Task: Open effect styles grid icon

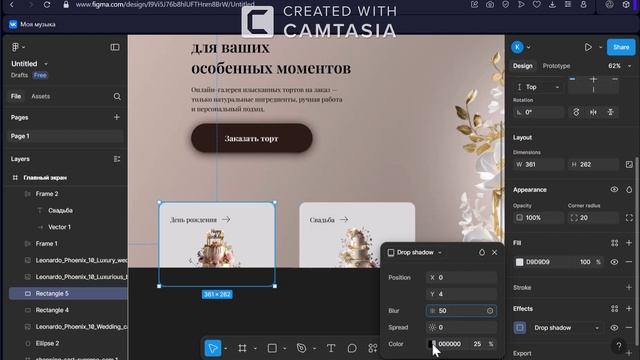Action: point(615,309)
